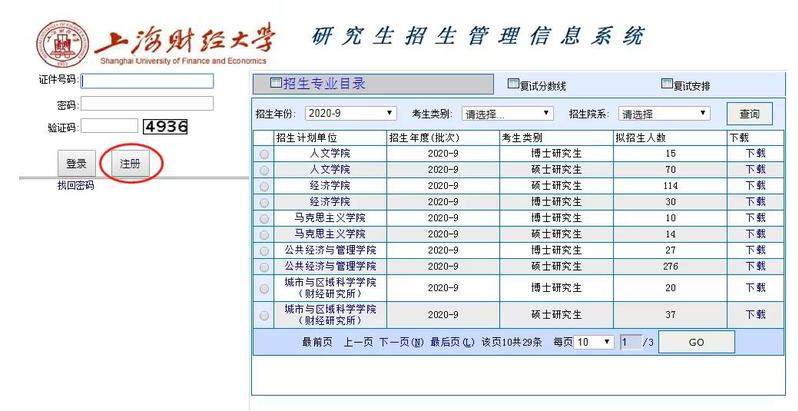Open the 招生院系 dropdown
798x411 pixels.
coord(663,114)
